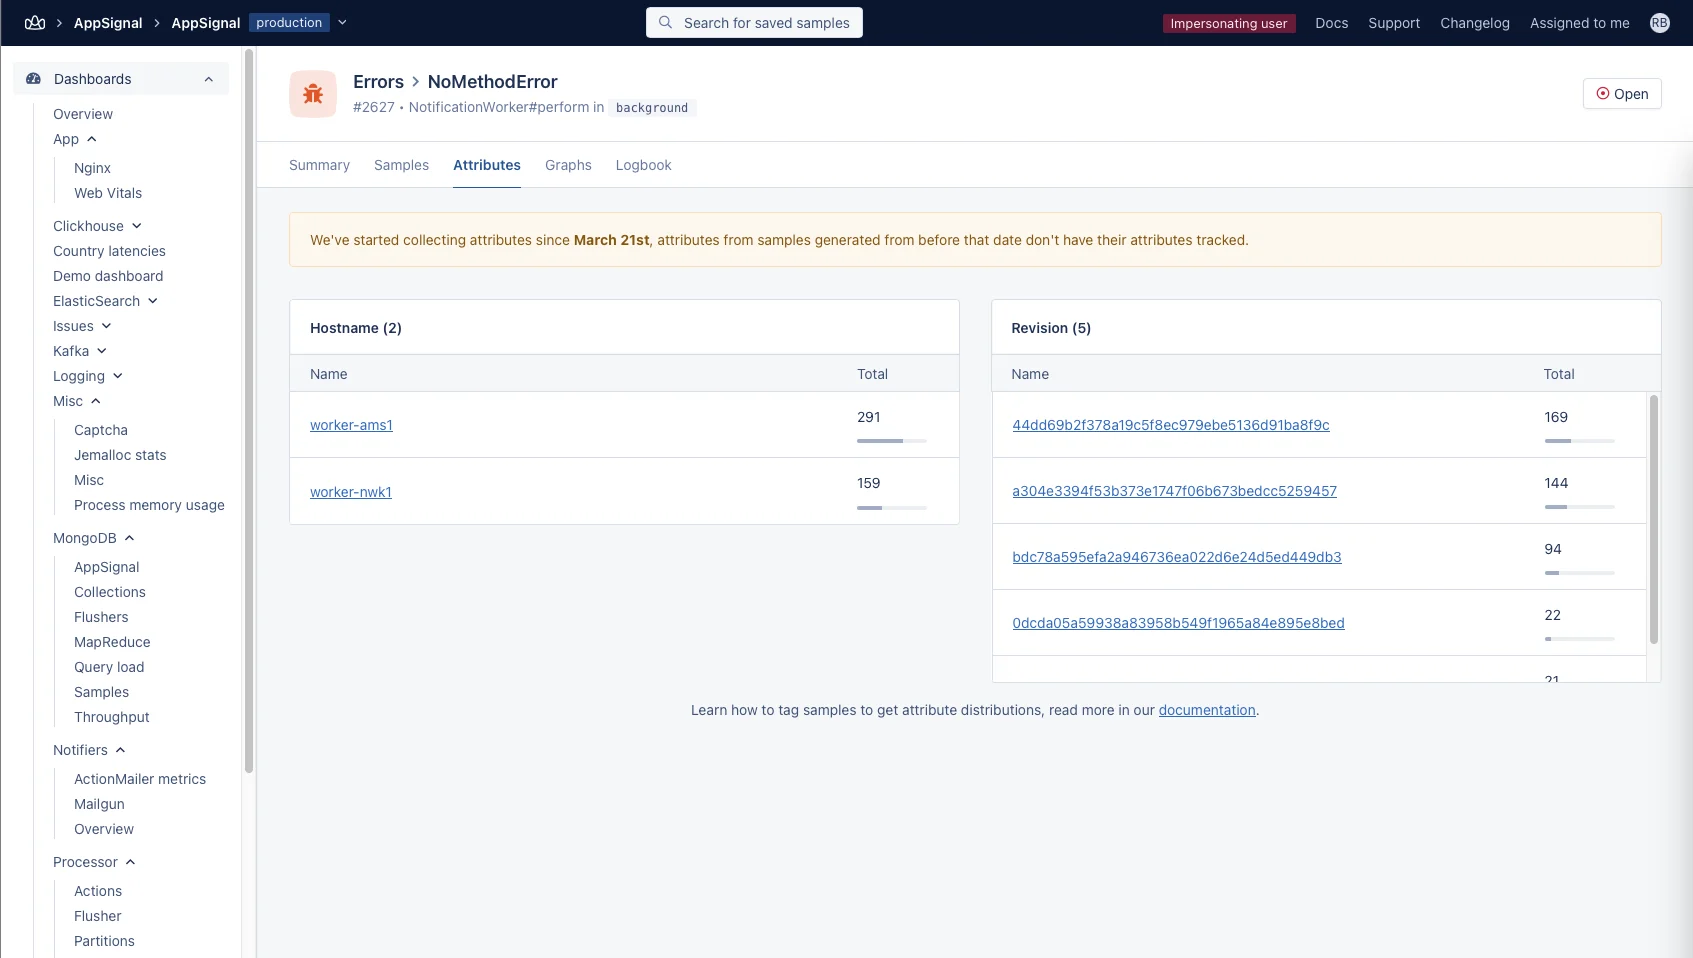Collapse the Misc sidebar group
Image resolution: width=1693 pixels, height=958 pixels.
(96, 401)
